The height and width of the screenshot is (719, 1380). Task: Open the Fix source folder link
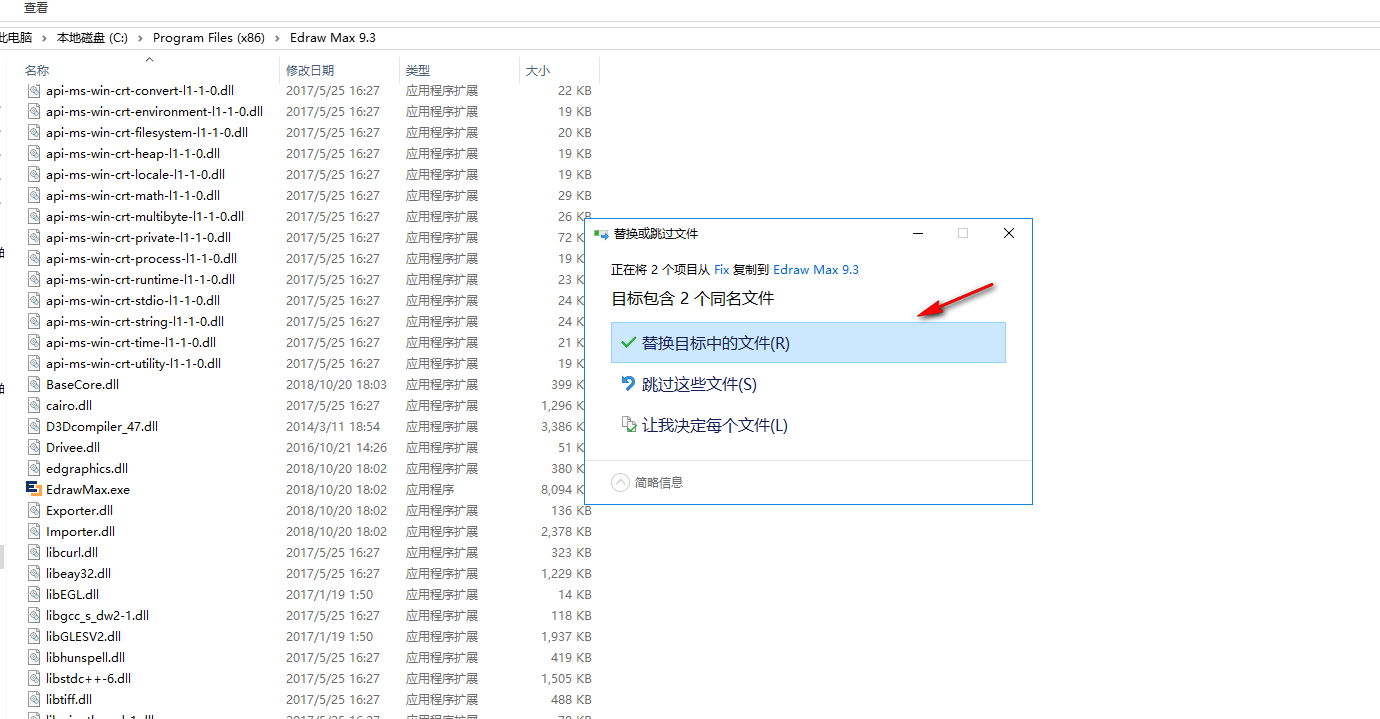(721, 269)
